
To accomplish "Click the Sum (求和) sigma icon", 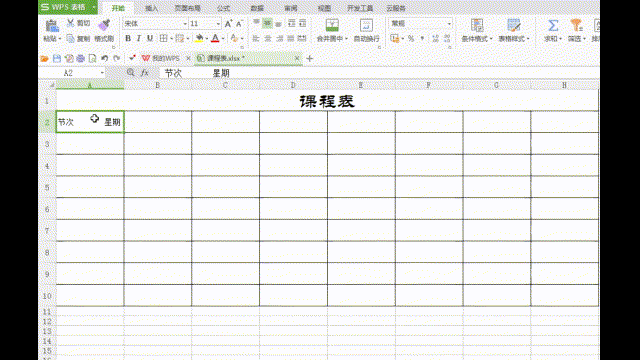I will coord(553,25).
